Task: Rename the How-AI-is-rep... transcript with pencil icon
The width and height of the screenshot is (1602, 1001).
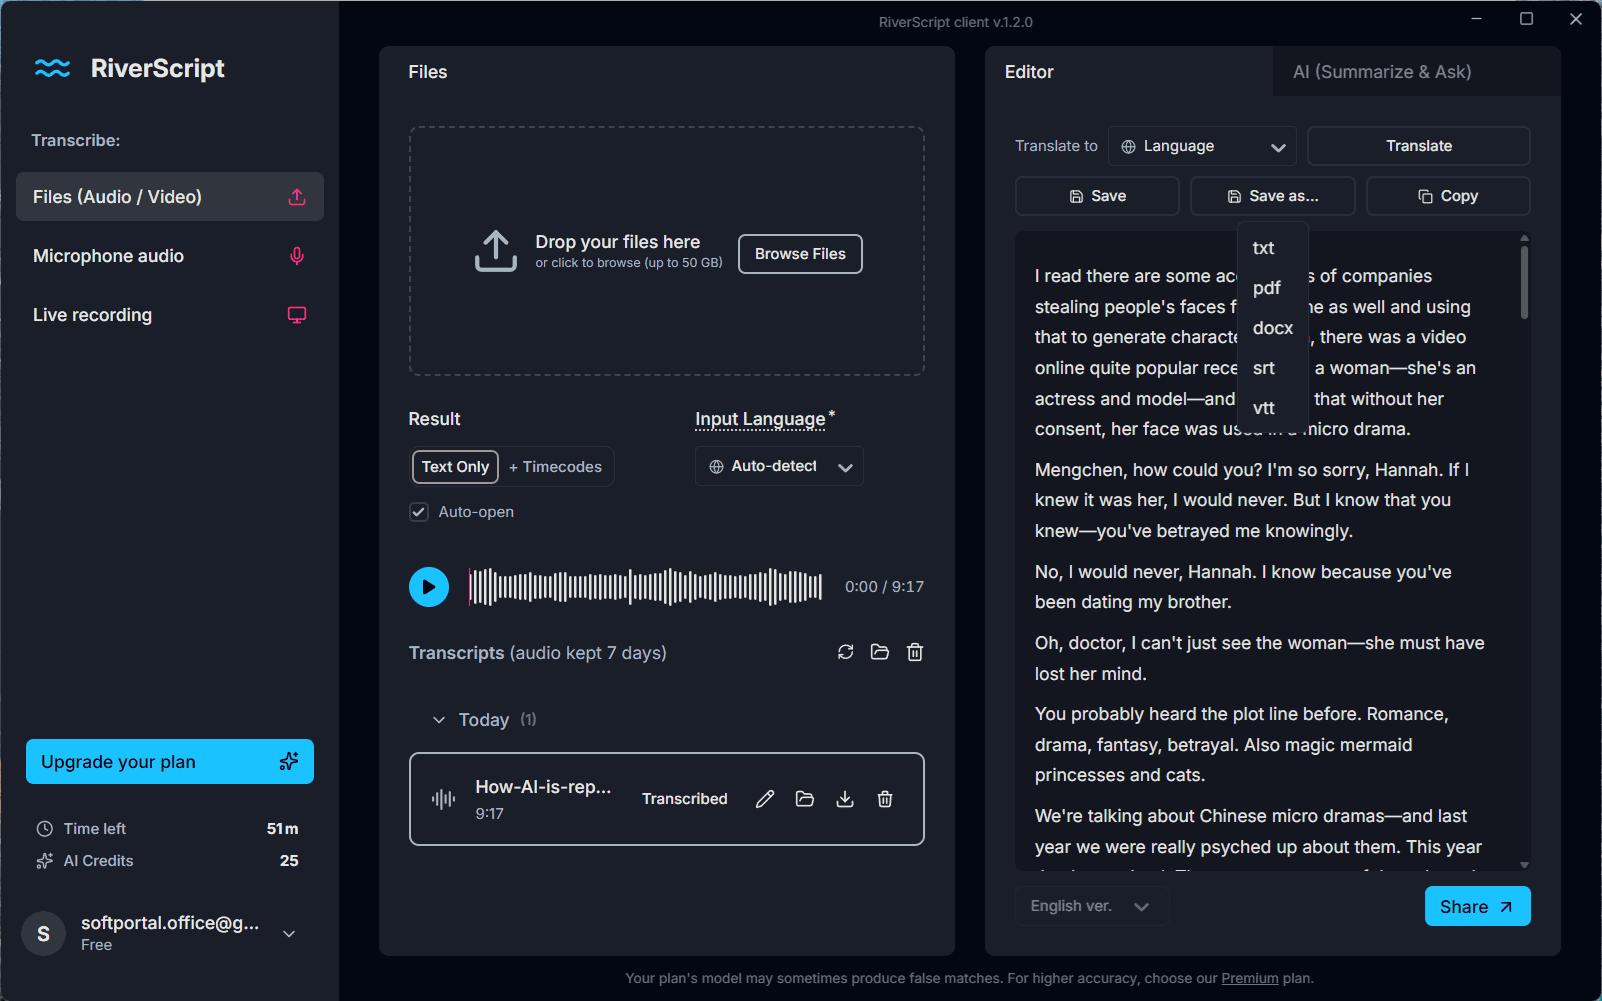Action: coord(765,799)
